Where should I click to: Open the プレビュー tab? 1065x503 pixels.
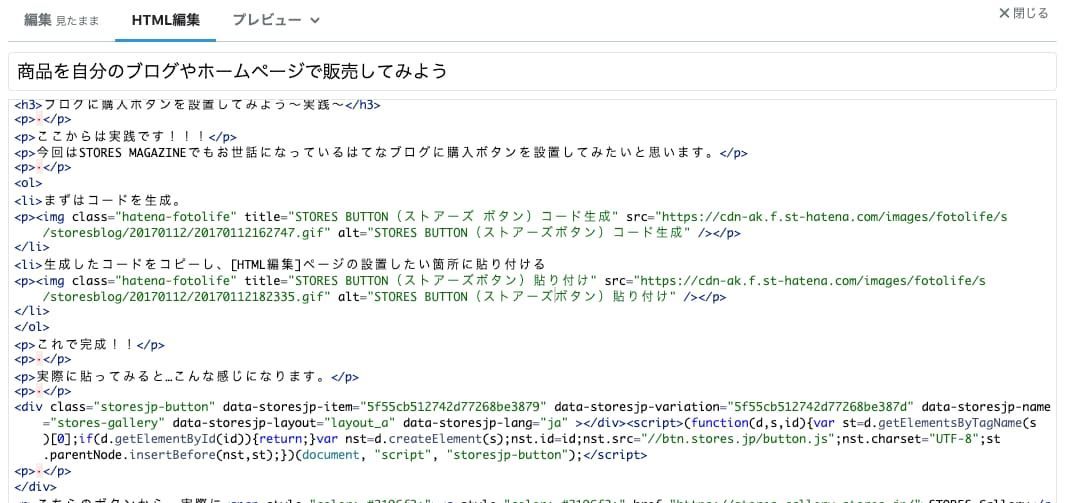266,20
